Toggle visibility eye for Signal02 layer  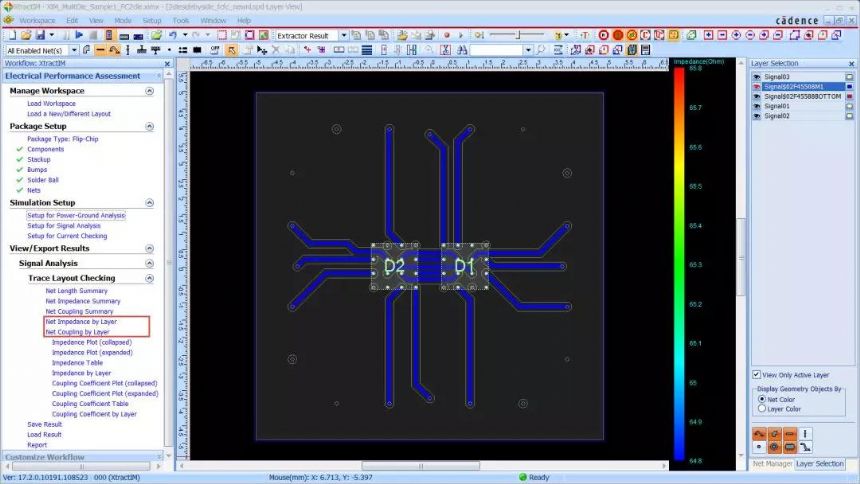(x=757, y=116)
